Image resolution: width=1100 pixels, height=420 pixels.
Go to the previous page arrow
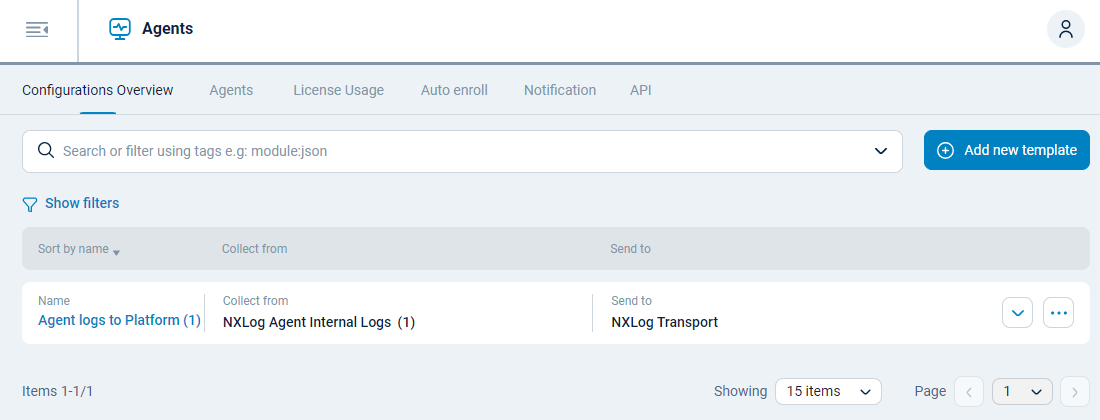tap(969, 392)
